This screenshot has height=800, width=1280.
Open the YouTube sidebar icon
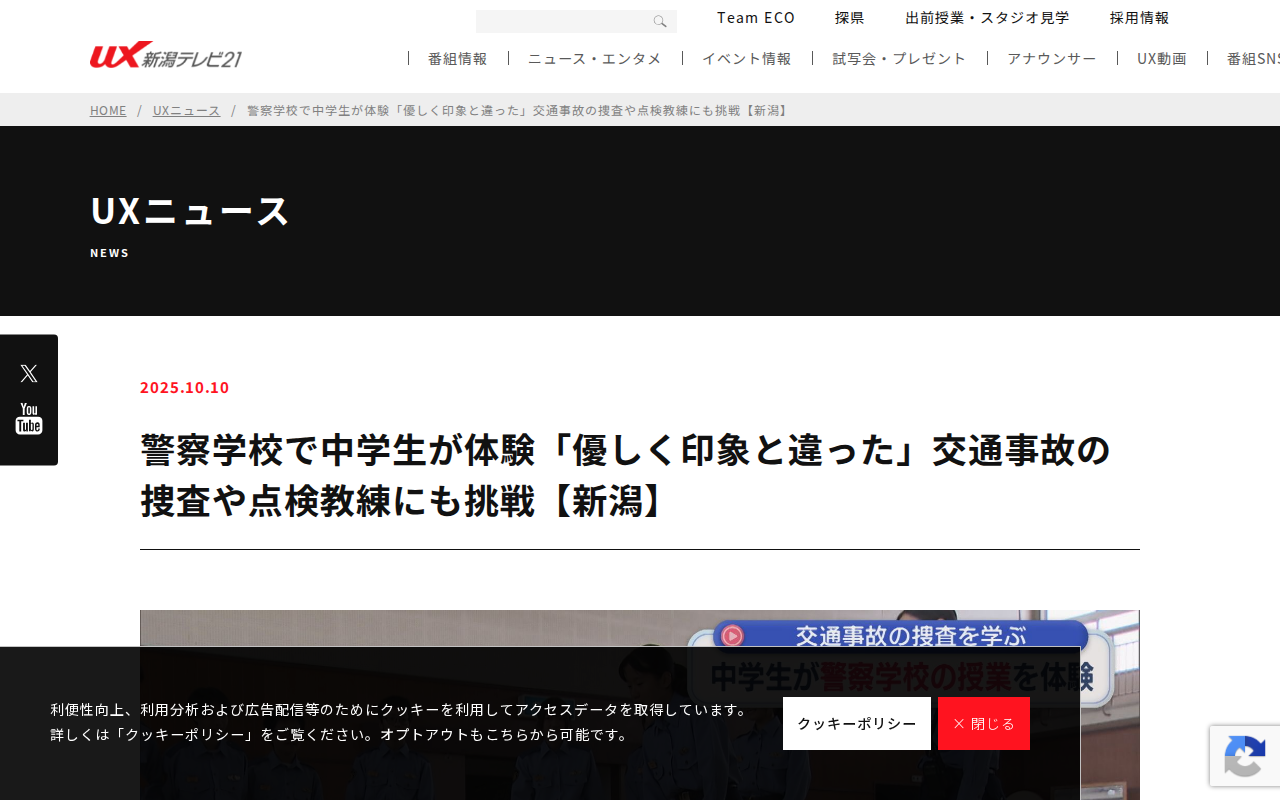point(29,419)
